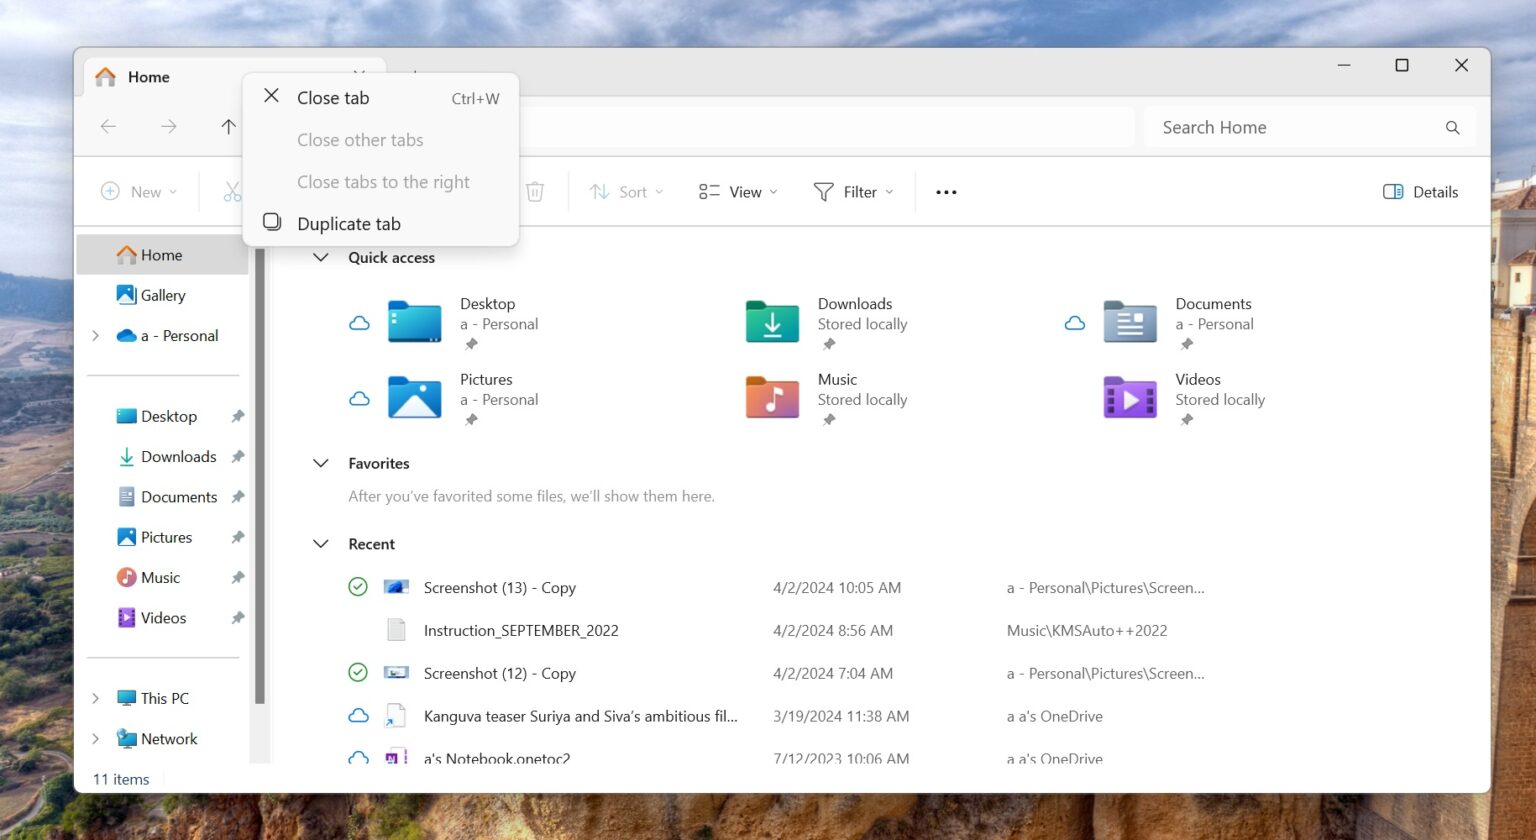This screenshot has height=840, width=1536.
Task: Click the cloud icon beside Documents folder
Action: (x=1074, y=322)
